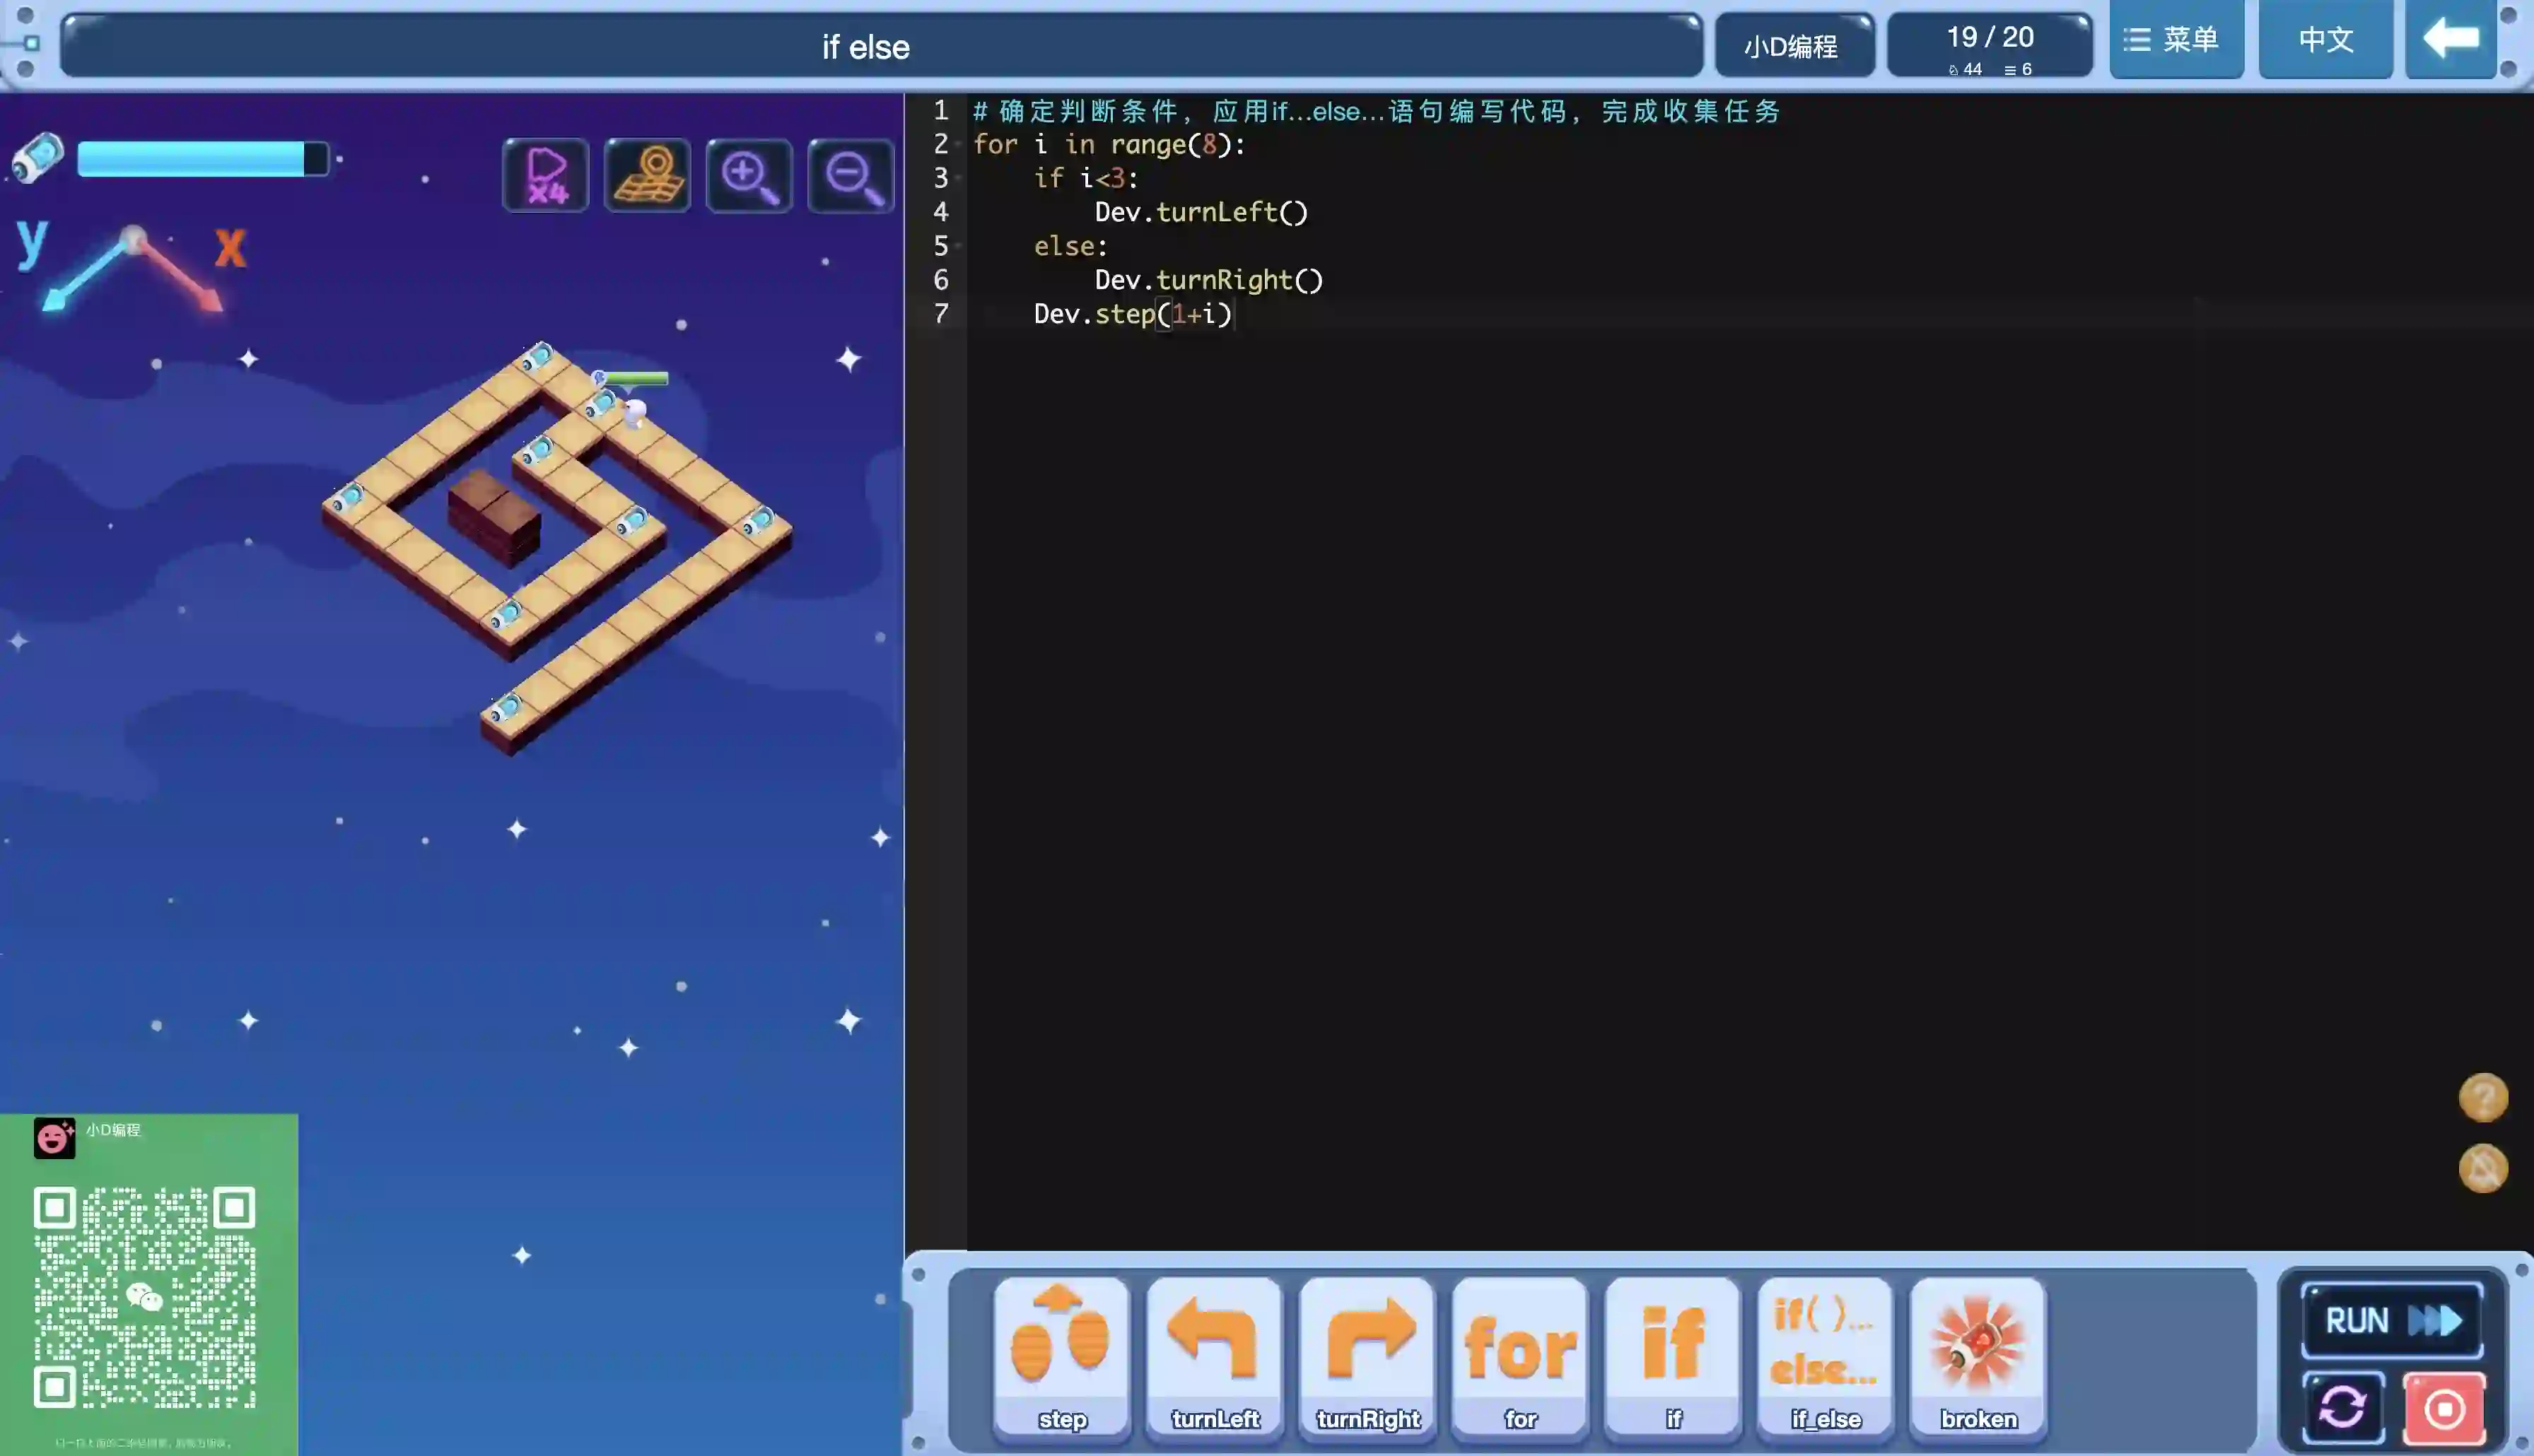Viewport: 2534px width, 1456px height.
Task: Insert the for loop block
Action: [1520, 1355]
